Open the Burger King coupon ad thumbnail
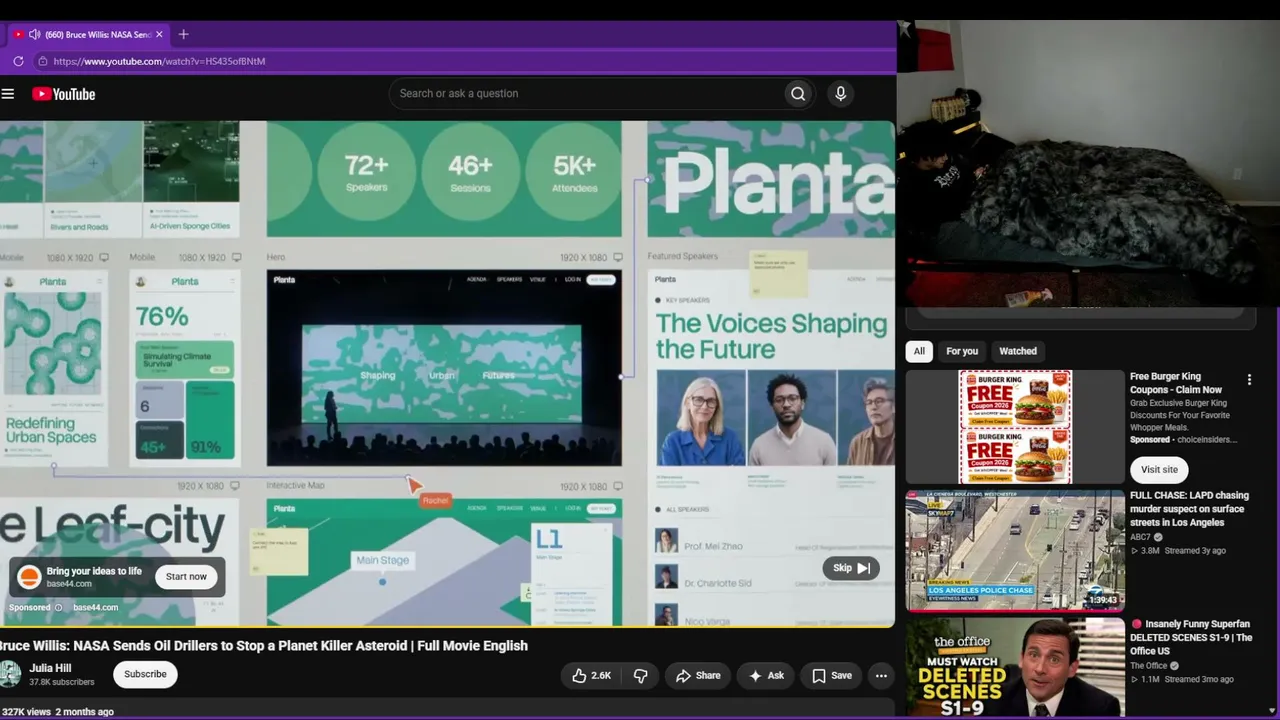Screen dimensions: 1280x720 coord(1015,428)
